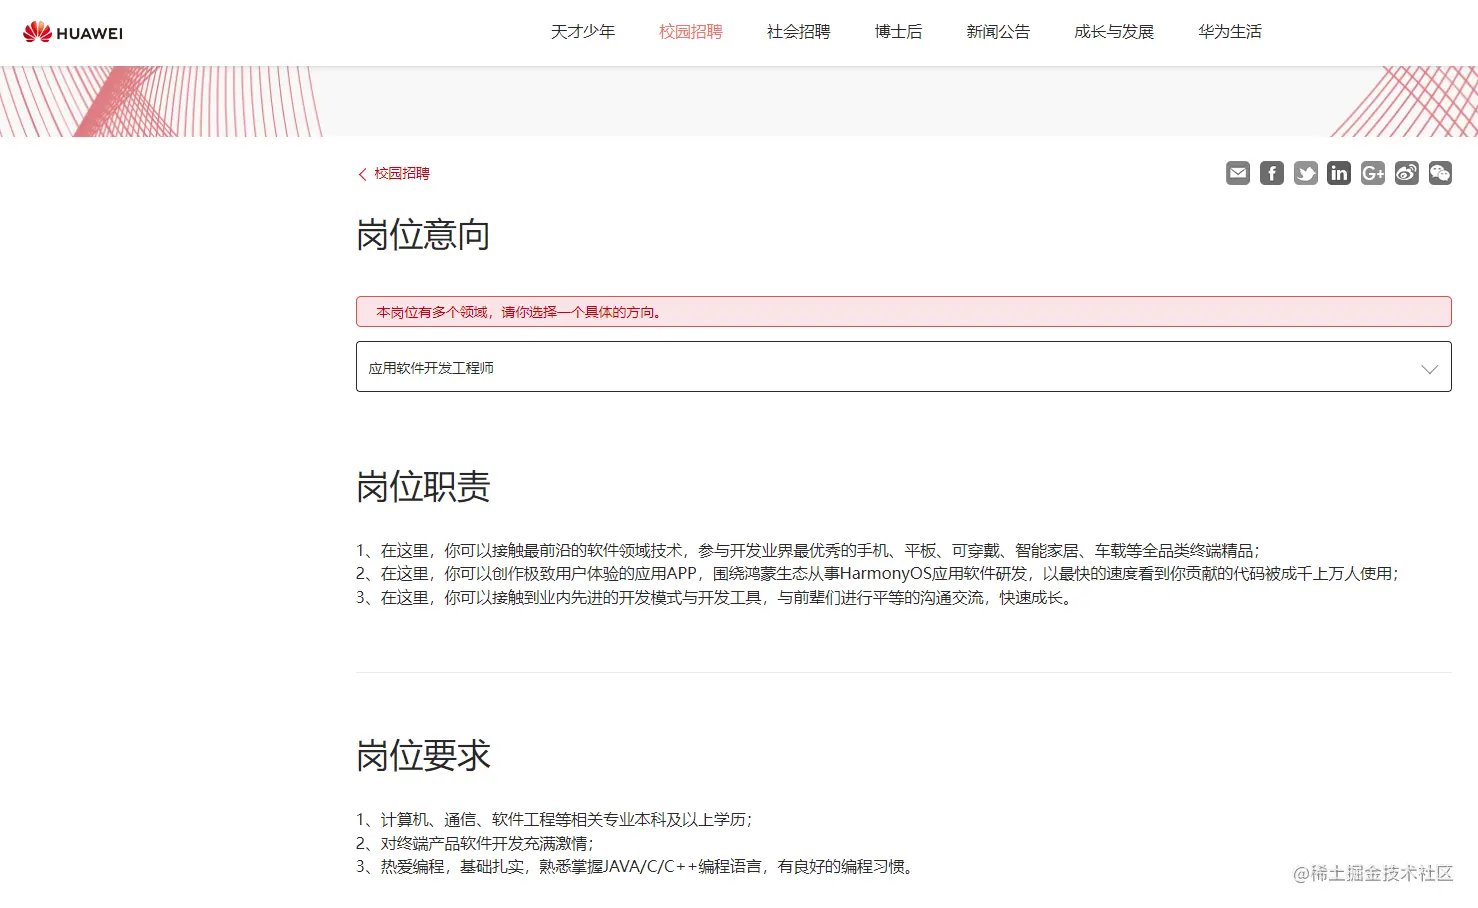Click duty line about 开发模式与开发工具
The height and width of the screenshot is (908, 1478).
click(x=716, y=598)
